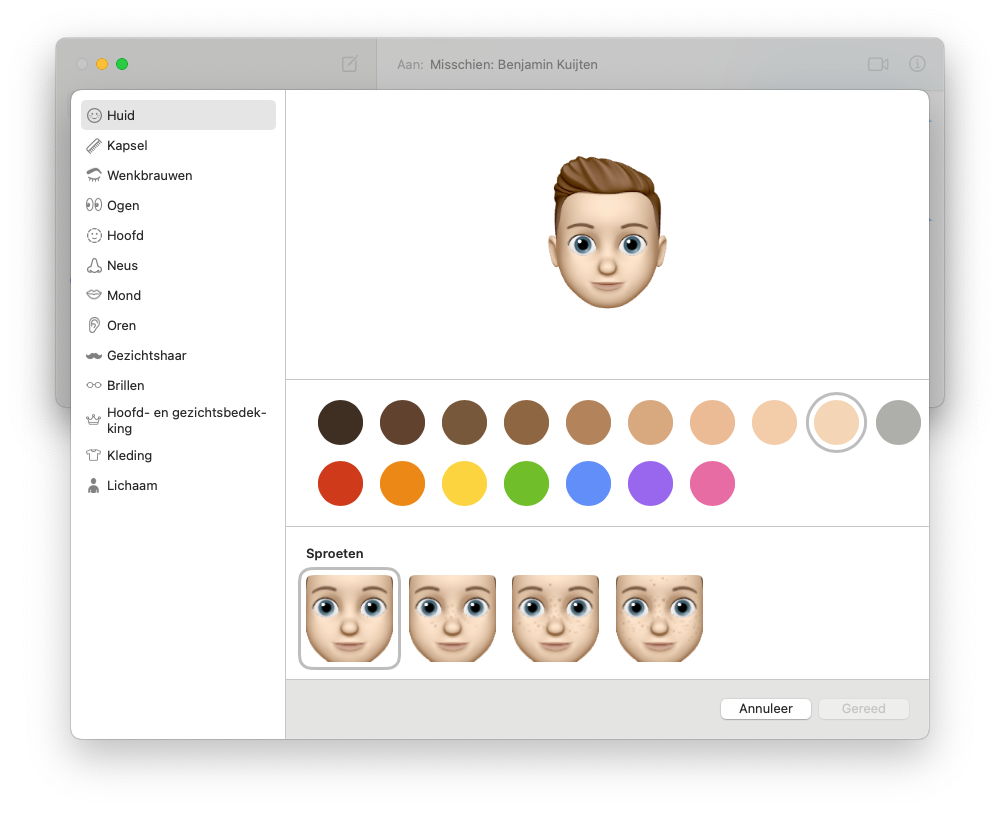1000x813 pixels.
Task: Click the yellow minimize window button
Action: 102,64
